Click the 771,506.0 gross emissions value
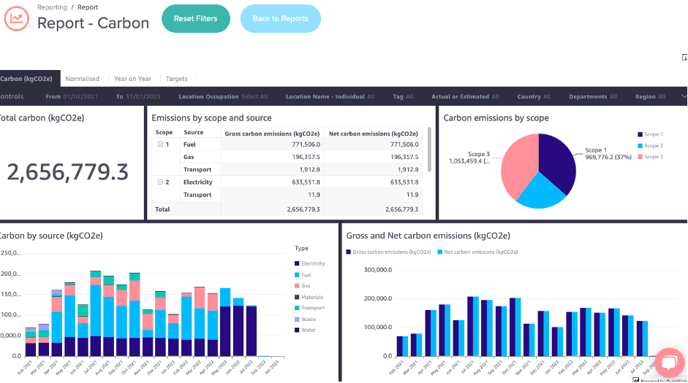Screen dimensions: 688x383 [x=306, y=144]
